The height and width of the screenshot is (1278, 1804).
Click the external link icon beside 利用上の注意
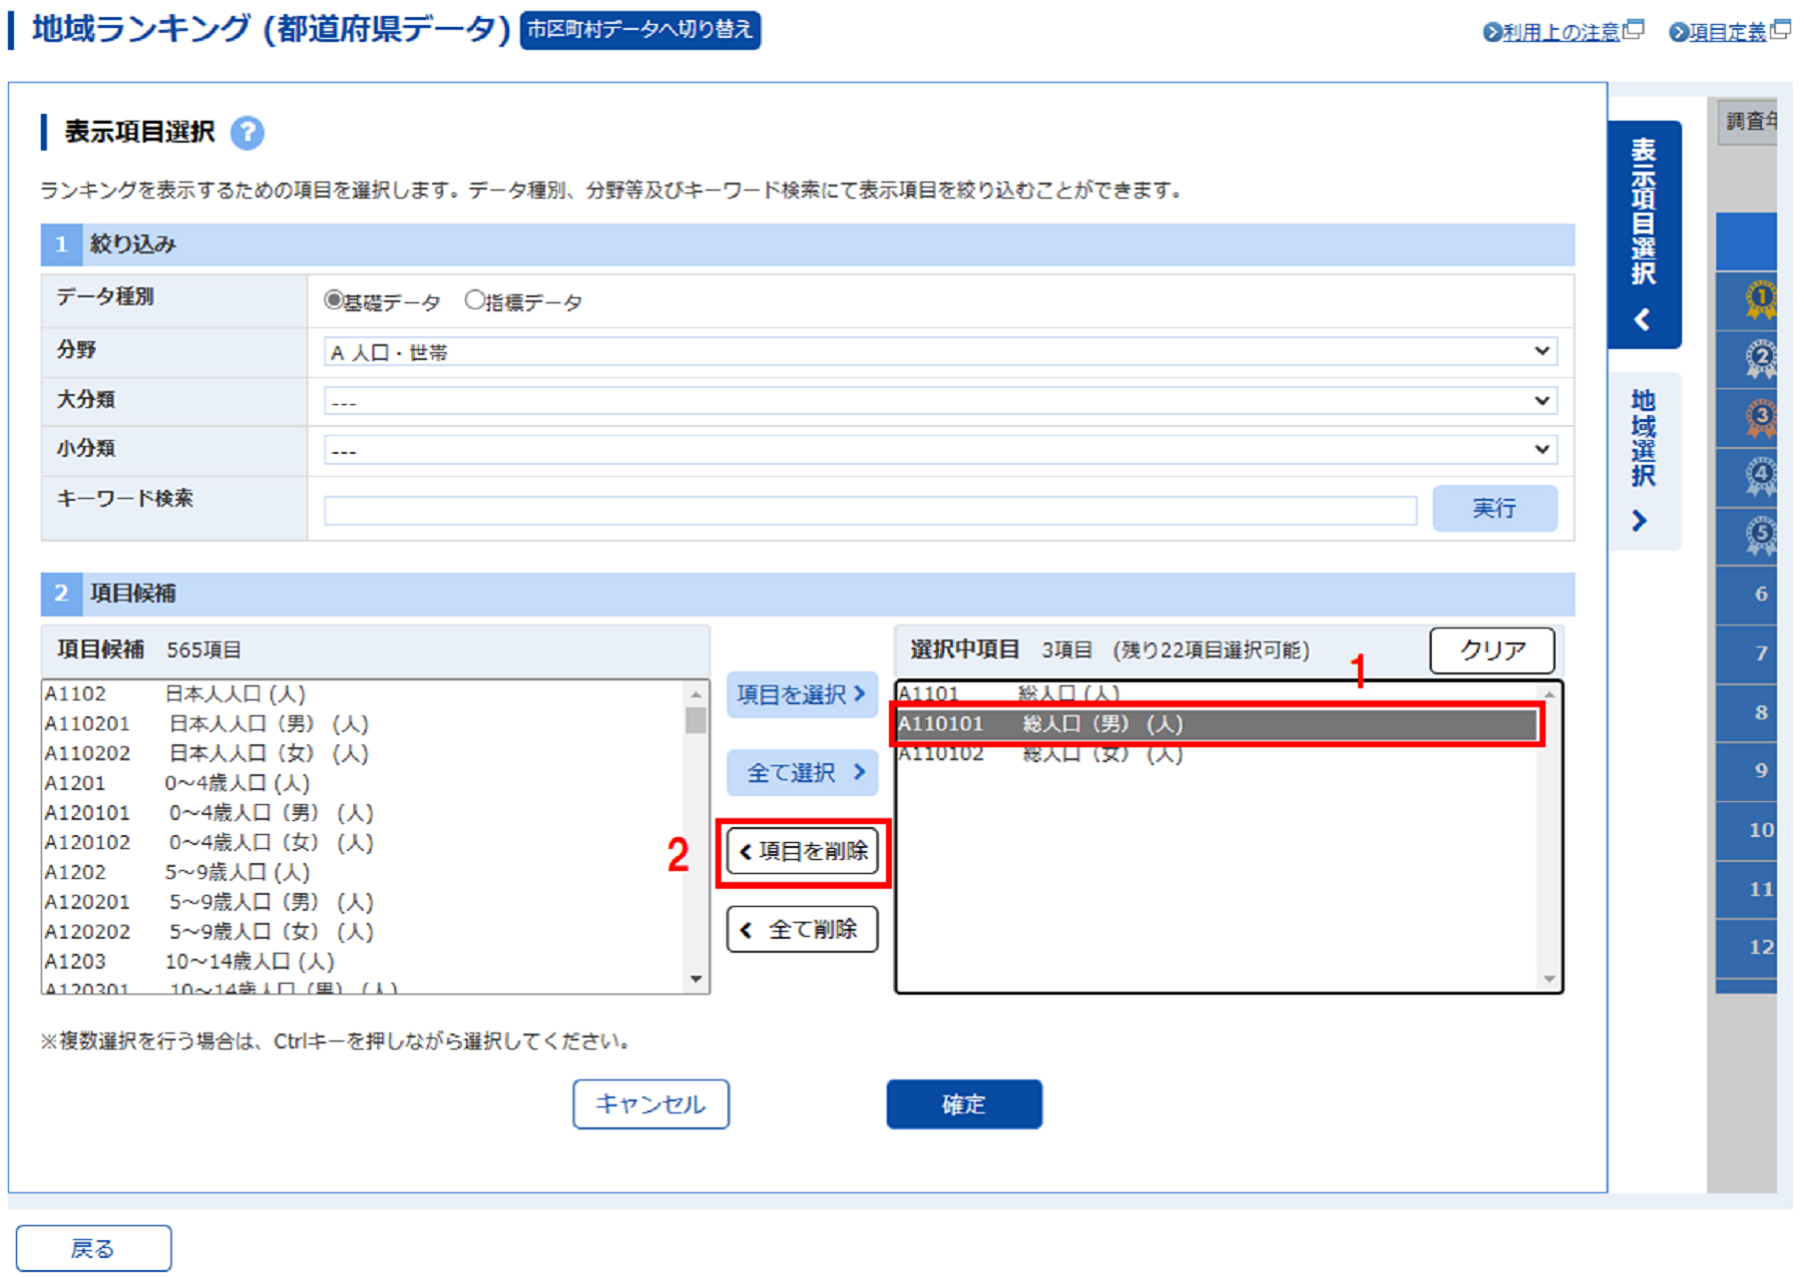tap(1634, 30)
